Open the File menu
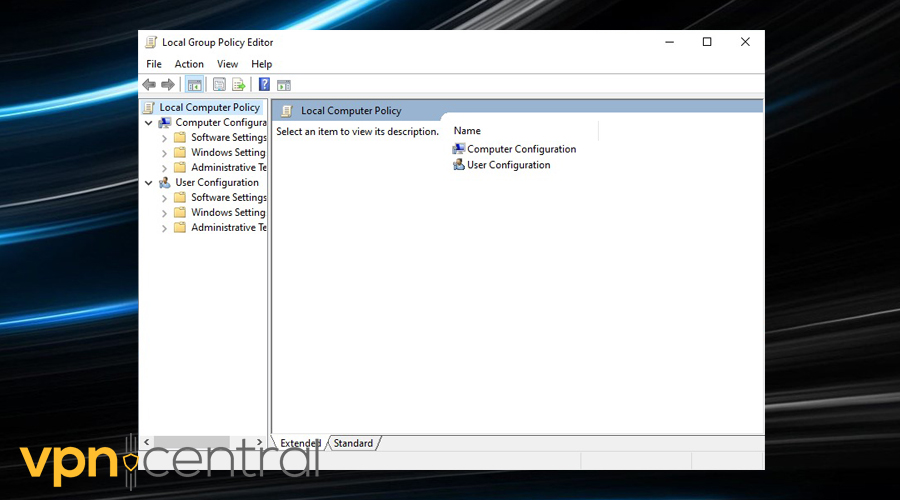Screen dimensions: 900x500 154,64
